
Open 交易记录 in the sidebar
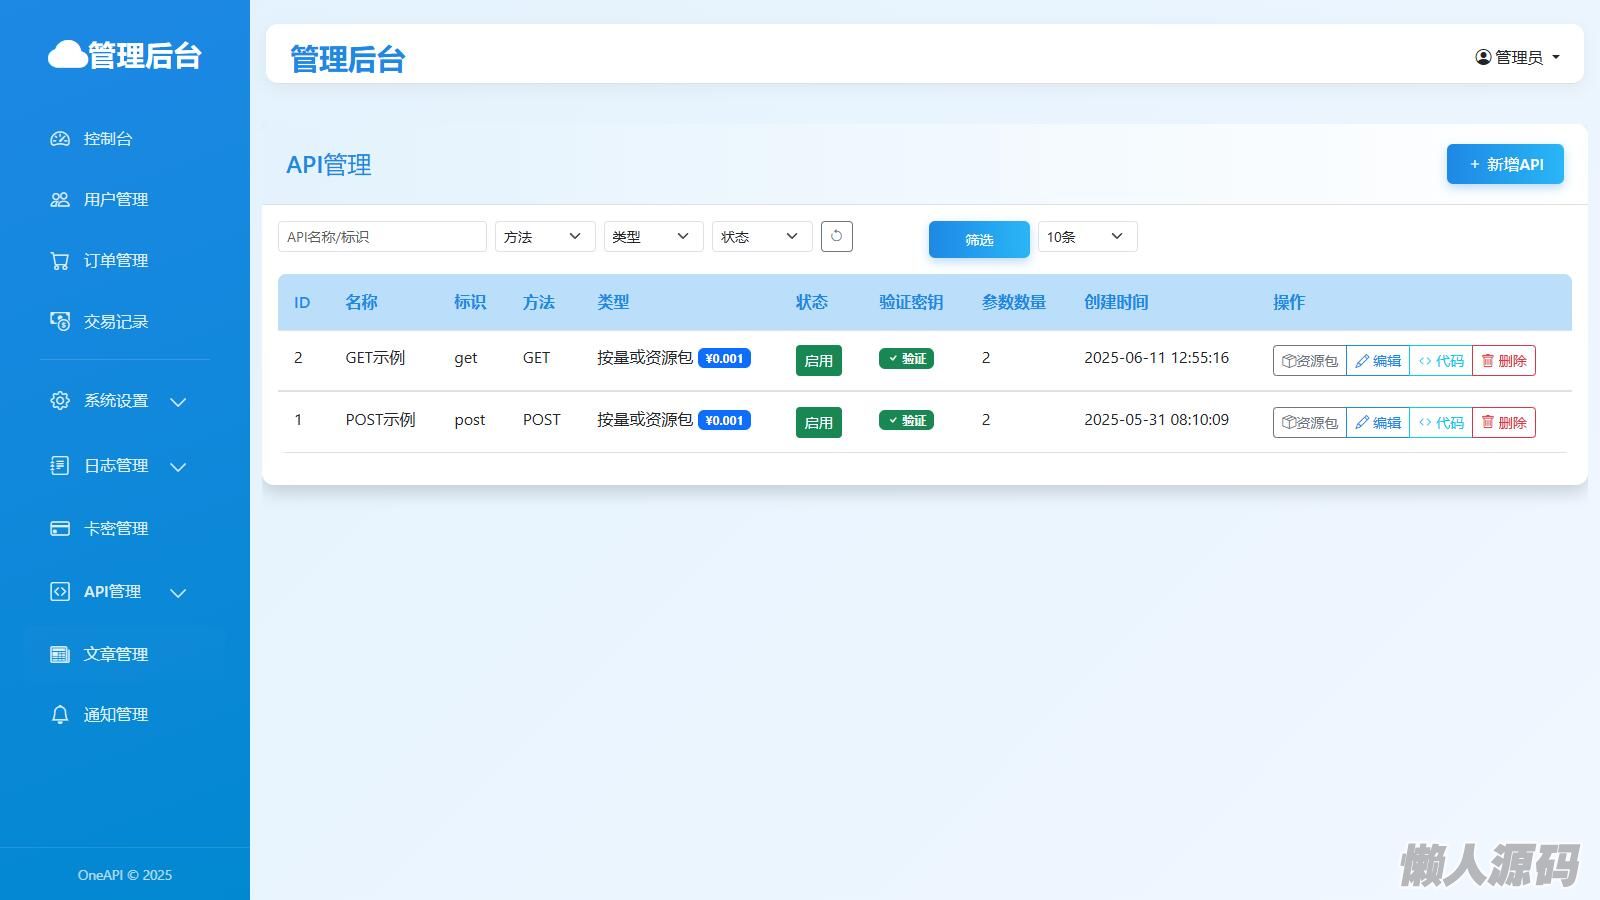click(x=115, y=322)
